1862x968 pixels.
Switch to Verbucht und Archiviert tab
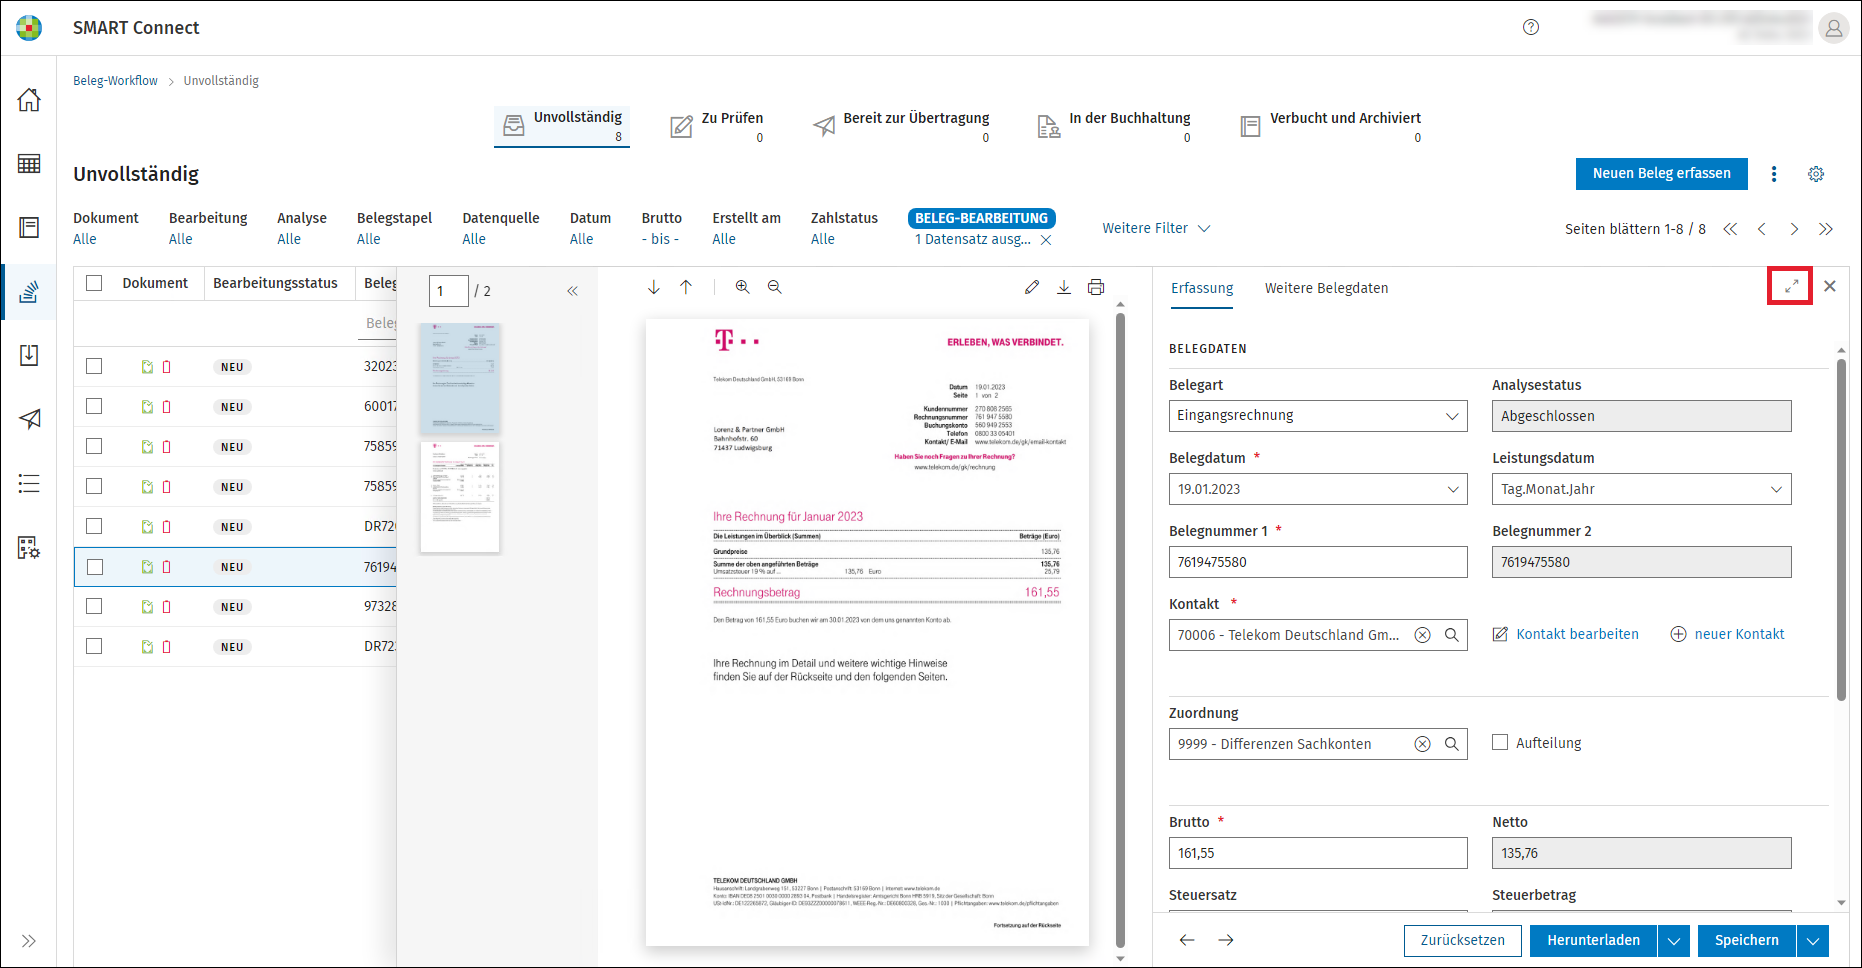1330,126
